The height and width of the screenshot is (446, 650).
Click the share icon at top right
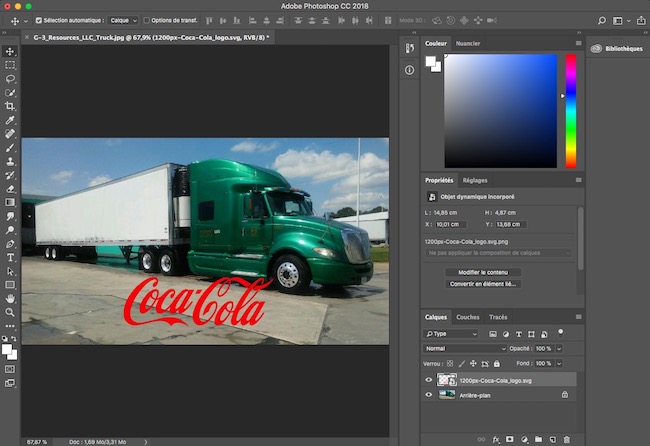[x=641, y=20]
